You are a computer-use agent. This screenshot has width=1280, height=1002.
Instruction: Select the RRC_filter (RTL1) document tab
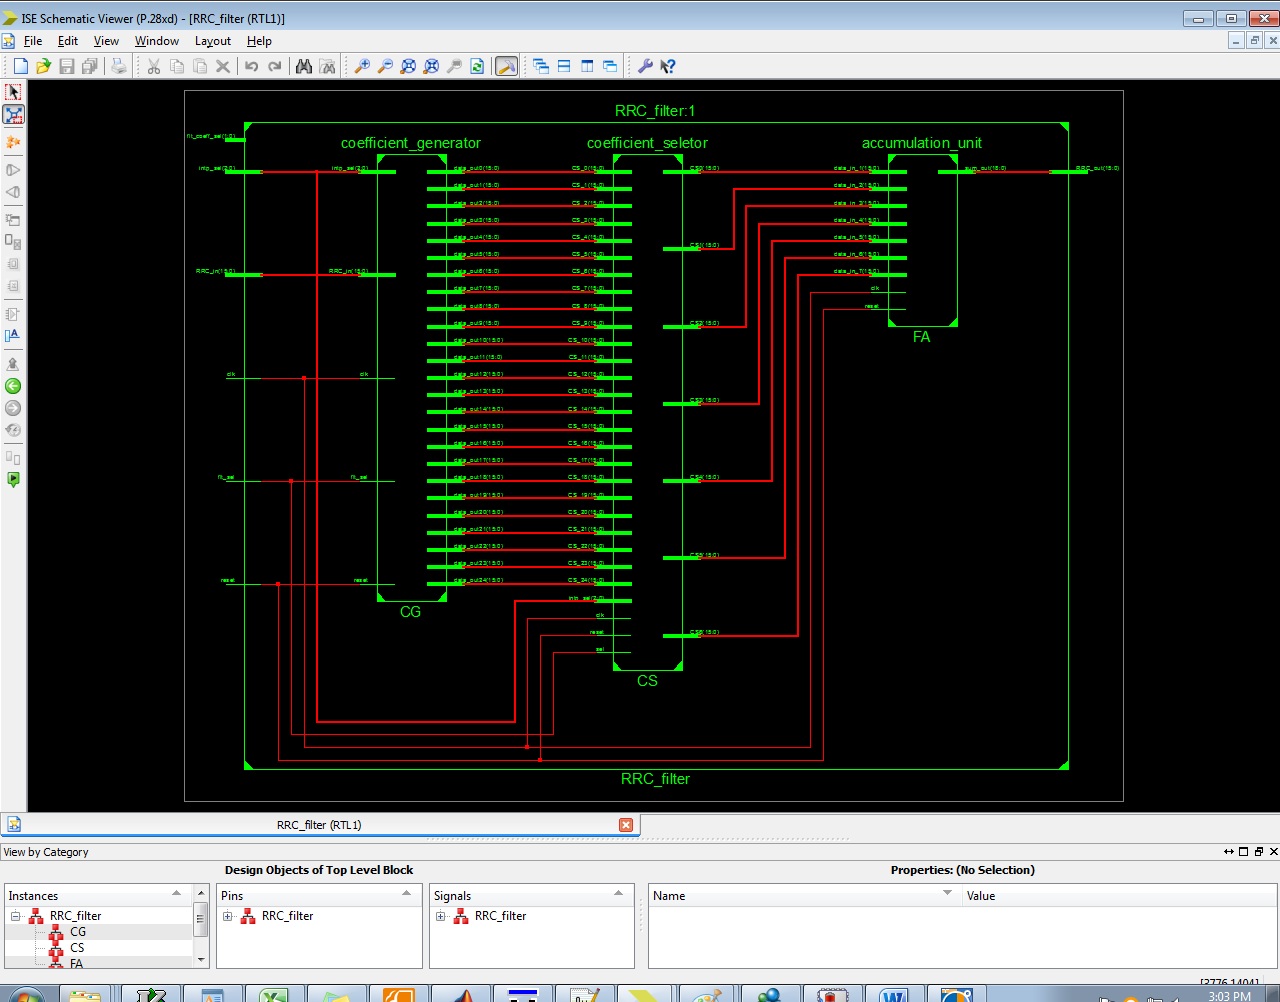point(319,825)
